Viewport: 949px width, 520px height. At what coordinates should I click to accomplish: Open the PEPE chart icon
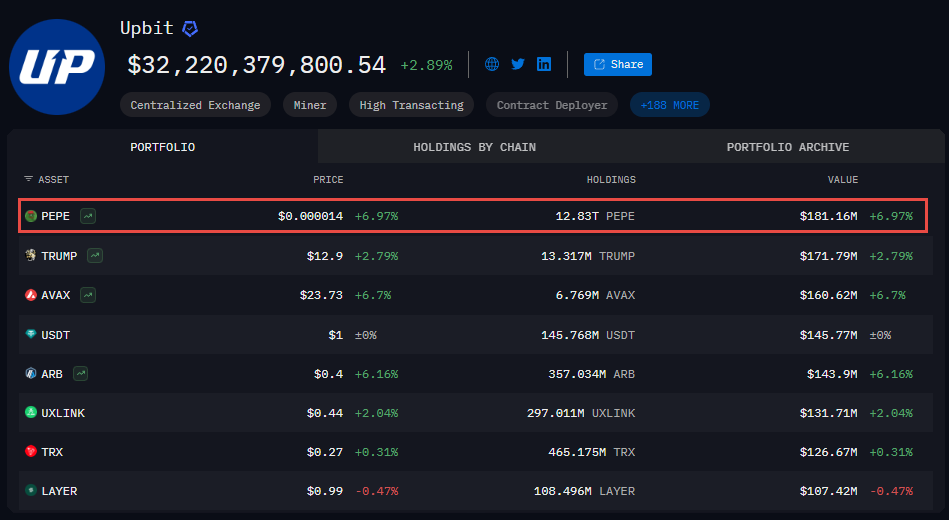click(88, 216)
